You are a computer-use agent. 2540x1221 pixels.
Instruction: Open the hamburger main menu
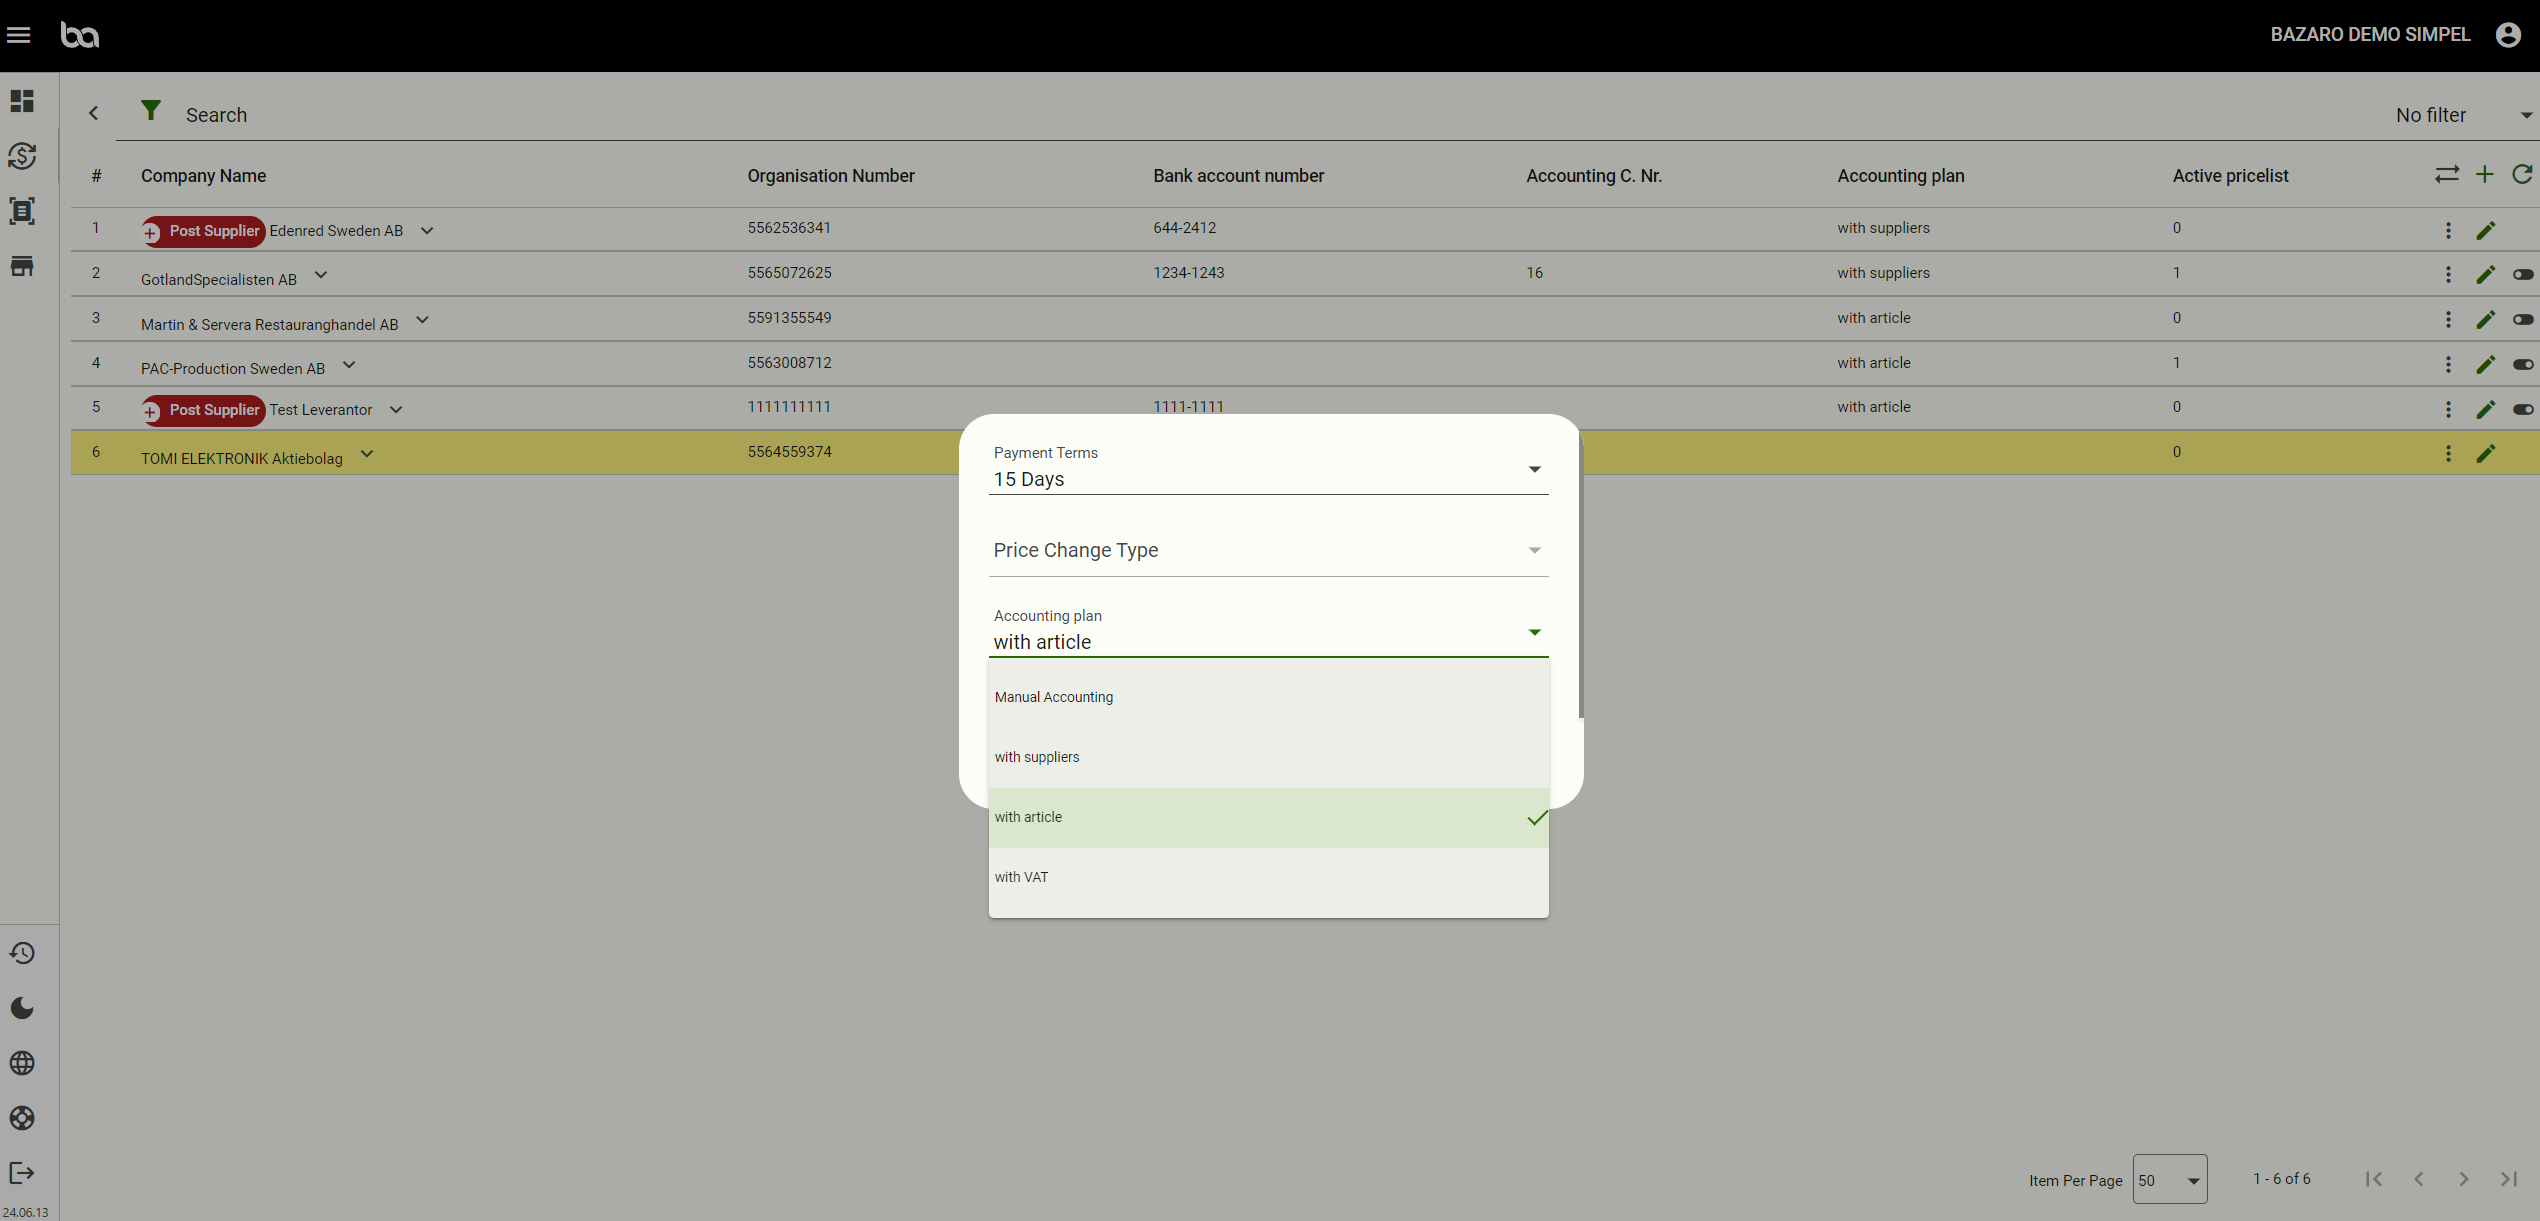19,35
